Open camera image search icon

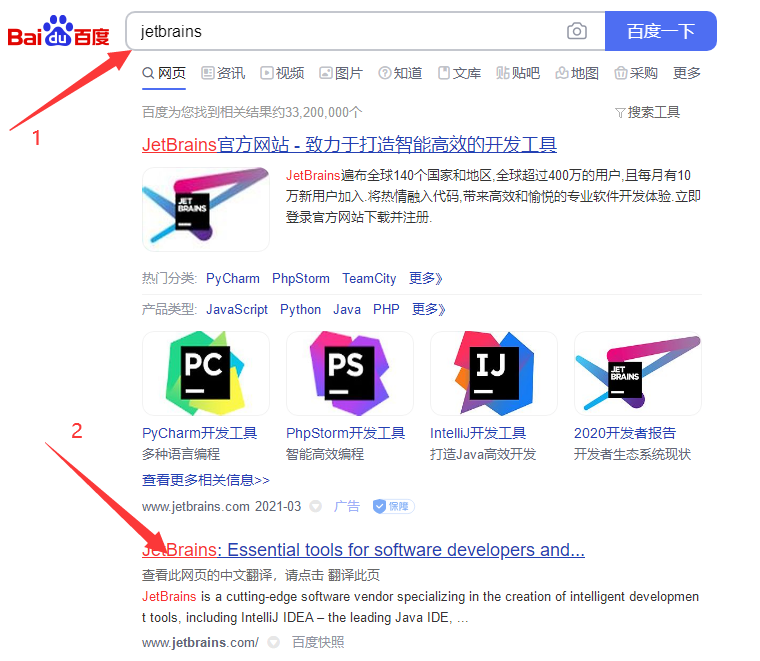(577, 31)
